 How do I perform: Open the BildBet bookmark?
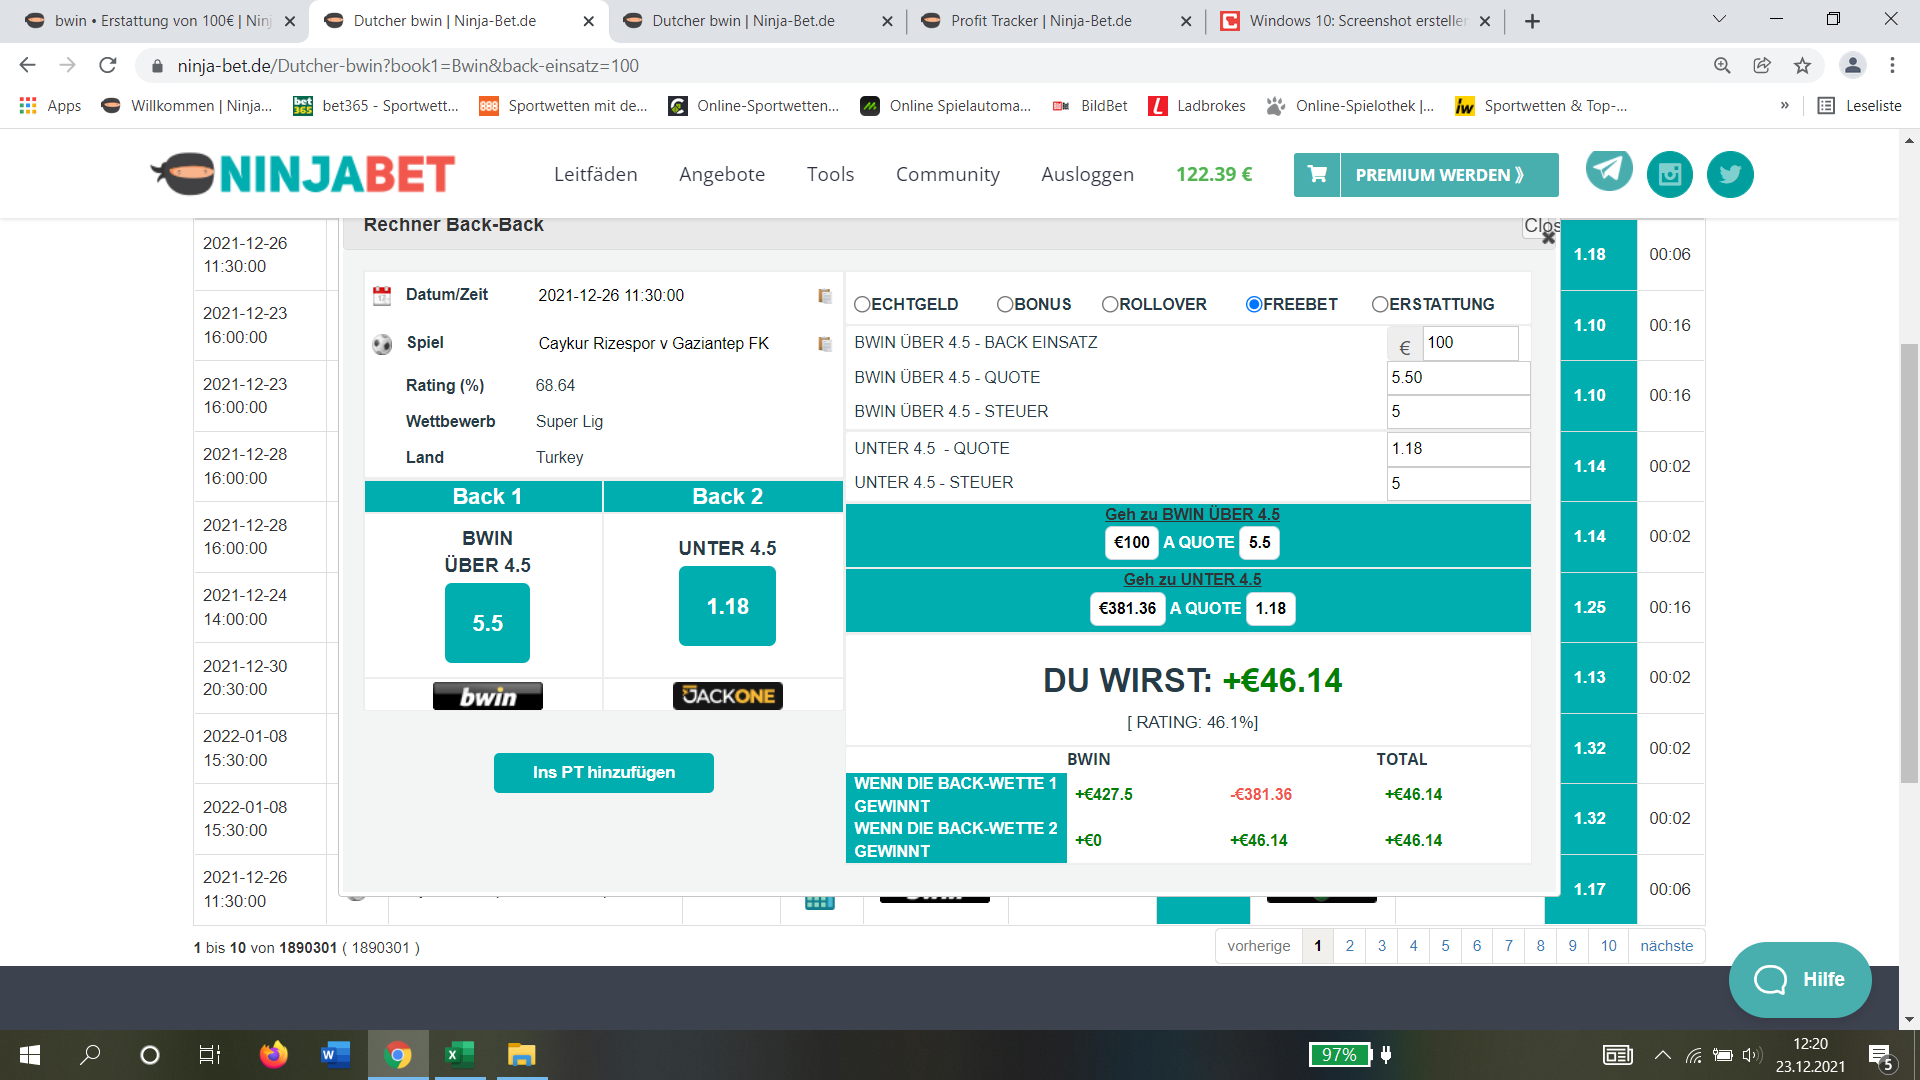(x=1090, y=106)
